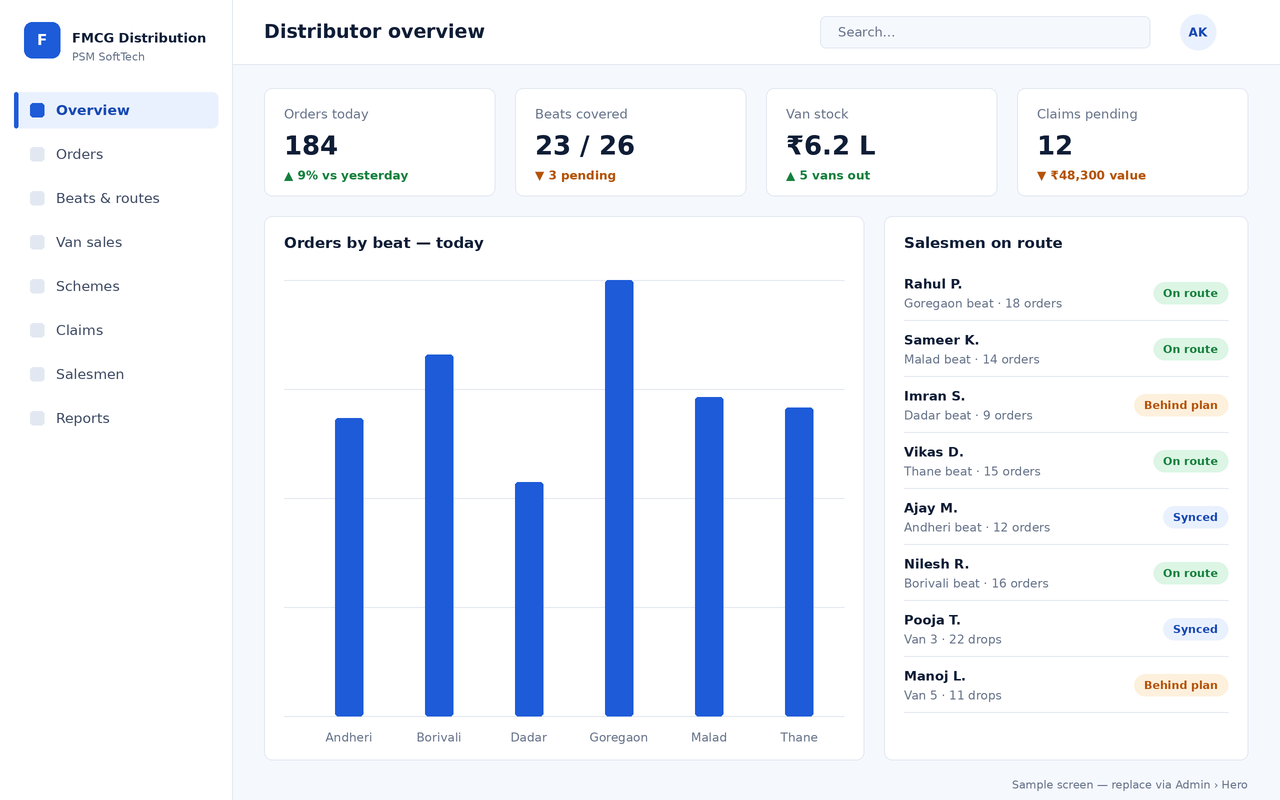Click the Schemes sidebar icon
Viewport: 1280px width, 800px height.
pyautogui.click(x=37, y=286)
